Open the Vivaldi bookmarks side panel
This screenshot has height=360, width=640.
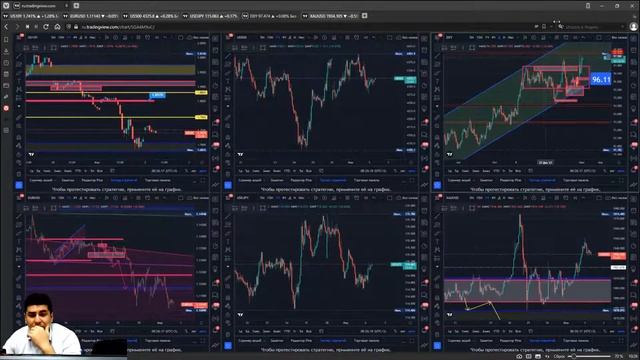tap(6, 40)
